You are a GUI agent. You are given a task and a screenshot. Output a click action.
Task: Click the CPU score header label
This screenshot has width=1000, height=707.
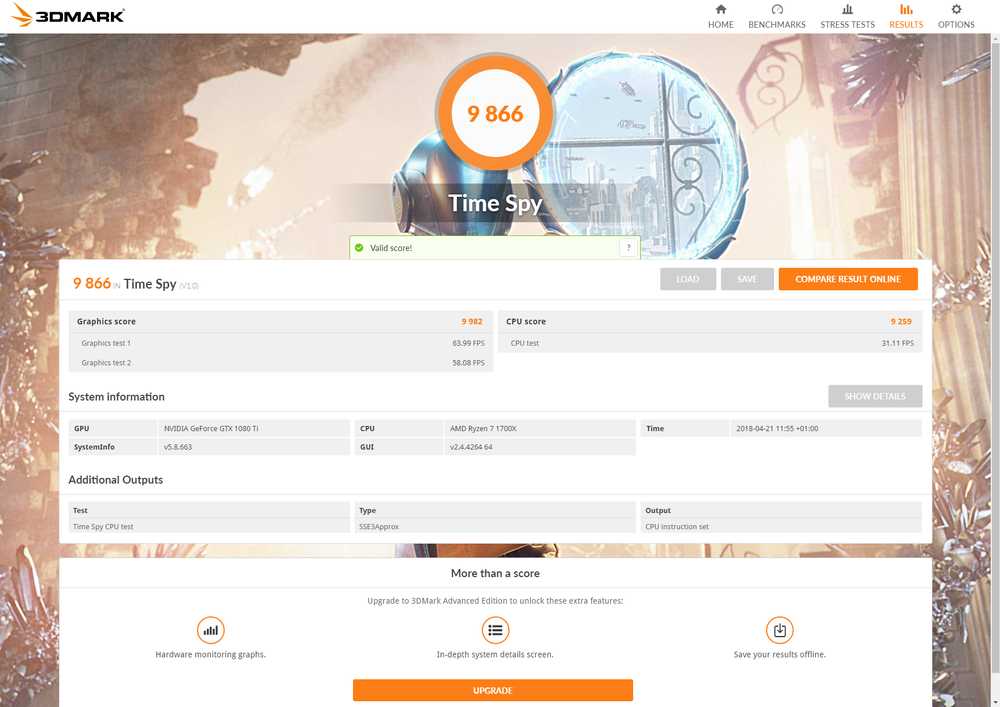[x=526, y=321]
